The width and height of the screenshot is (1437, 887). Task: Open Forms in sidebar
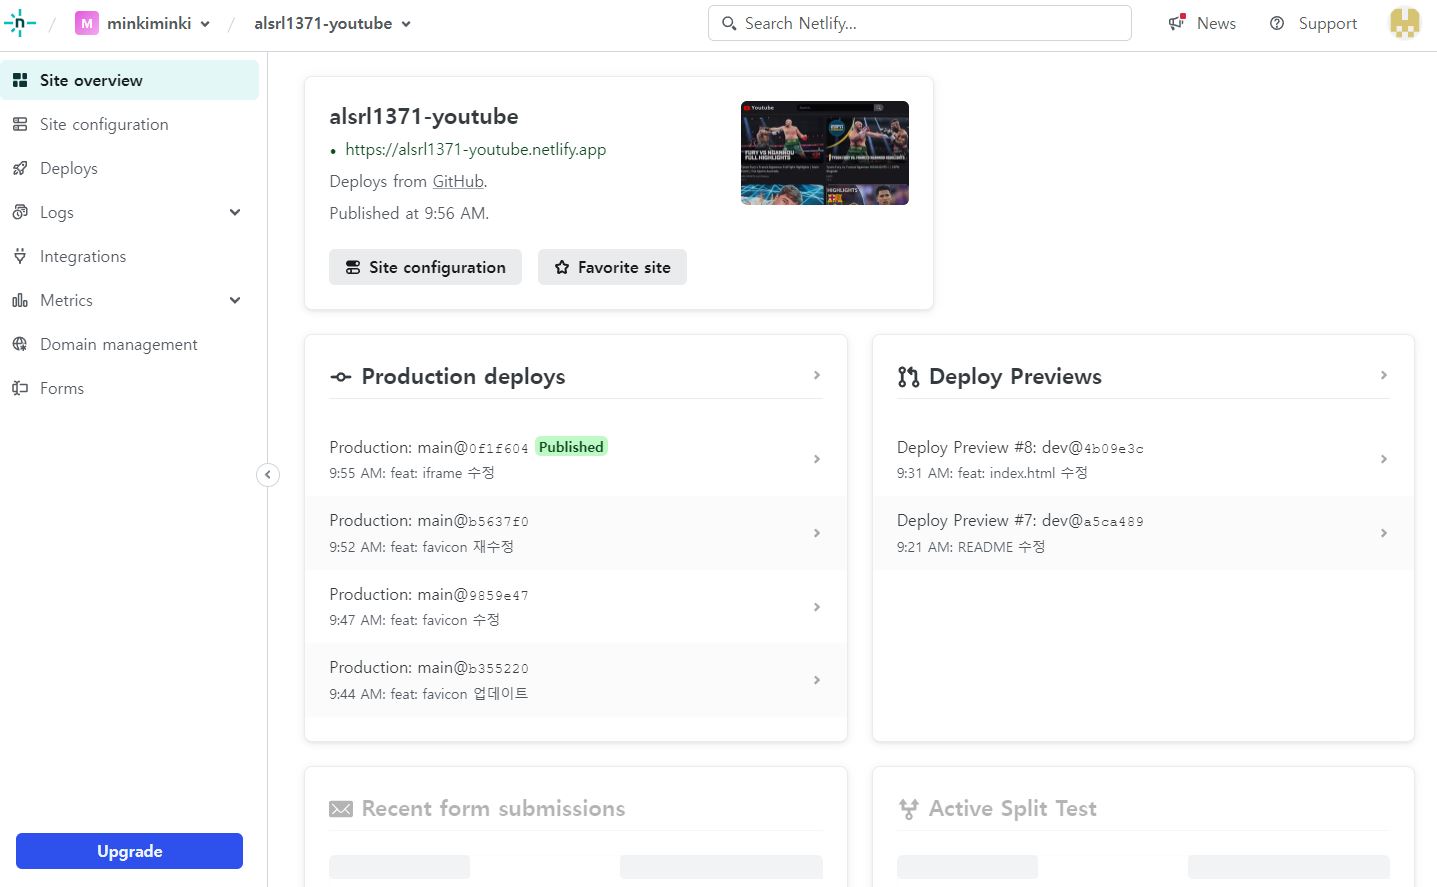130,388
